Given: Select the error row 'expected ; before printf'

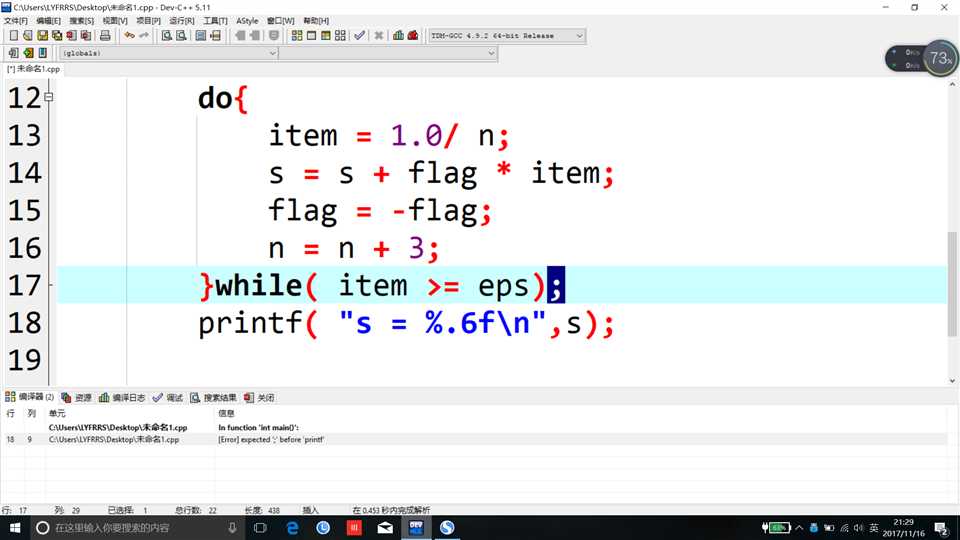Looking at the screenshot, I should [x=474, y=440].
